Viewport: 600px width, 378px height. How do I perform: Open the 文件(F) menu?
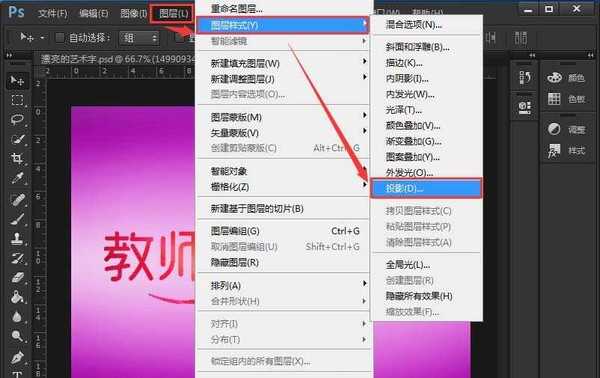[x=53, y=14]
